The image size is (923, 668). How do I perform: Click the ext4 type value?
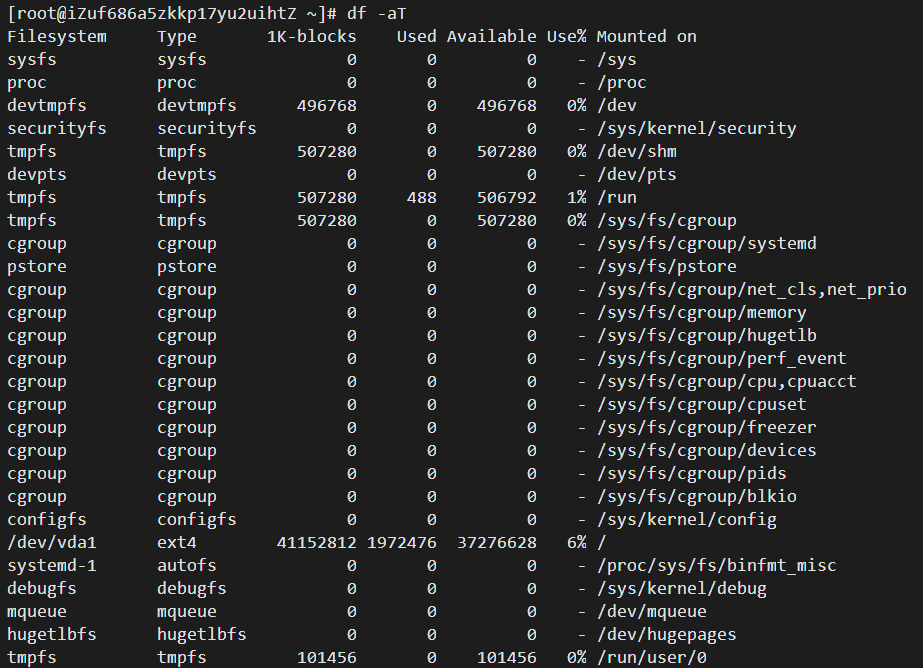point(177,542)
